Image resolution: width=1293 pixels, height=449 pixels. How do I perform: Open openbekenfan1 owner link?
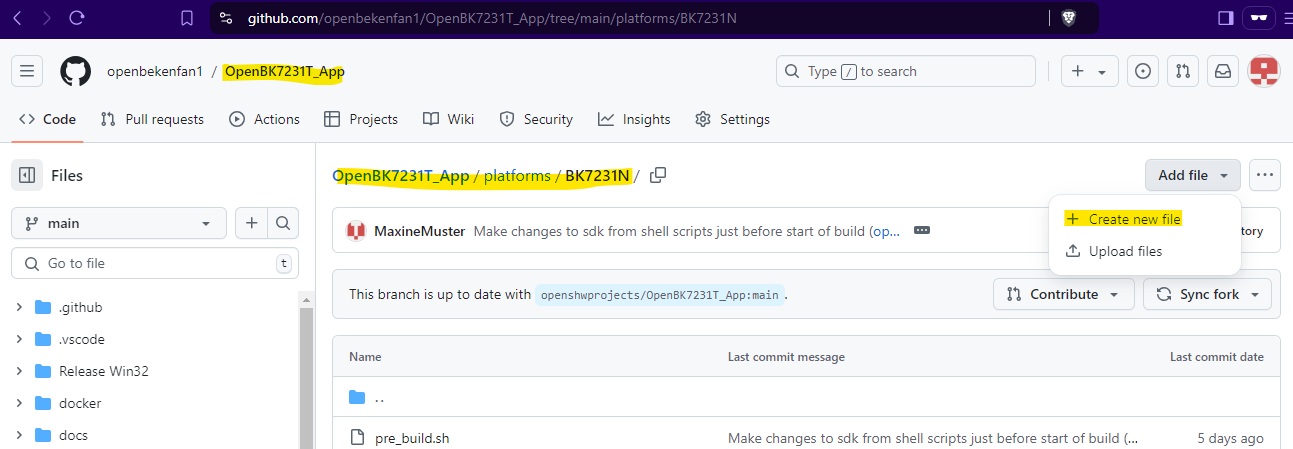pyautogui.click(x=155, y=71)
